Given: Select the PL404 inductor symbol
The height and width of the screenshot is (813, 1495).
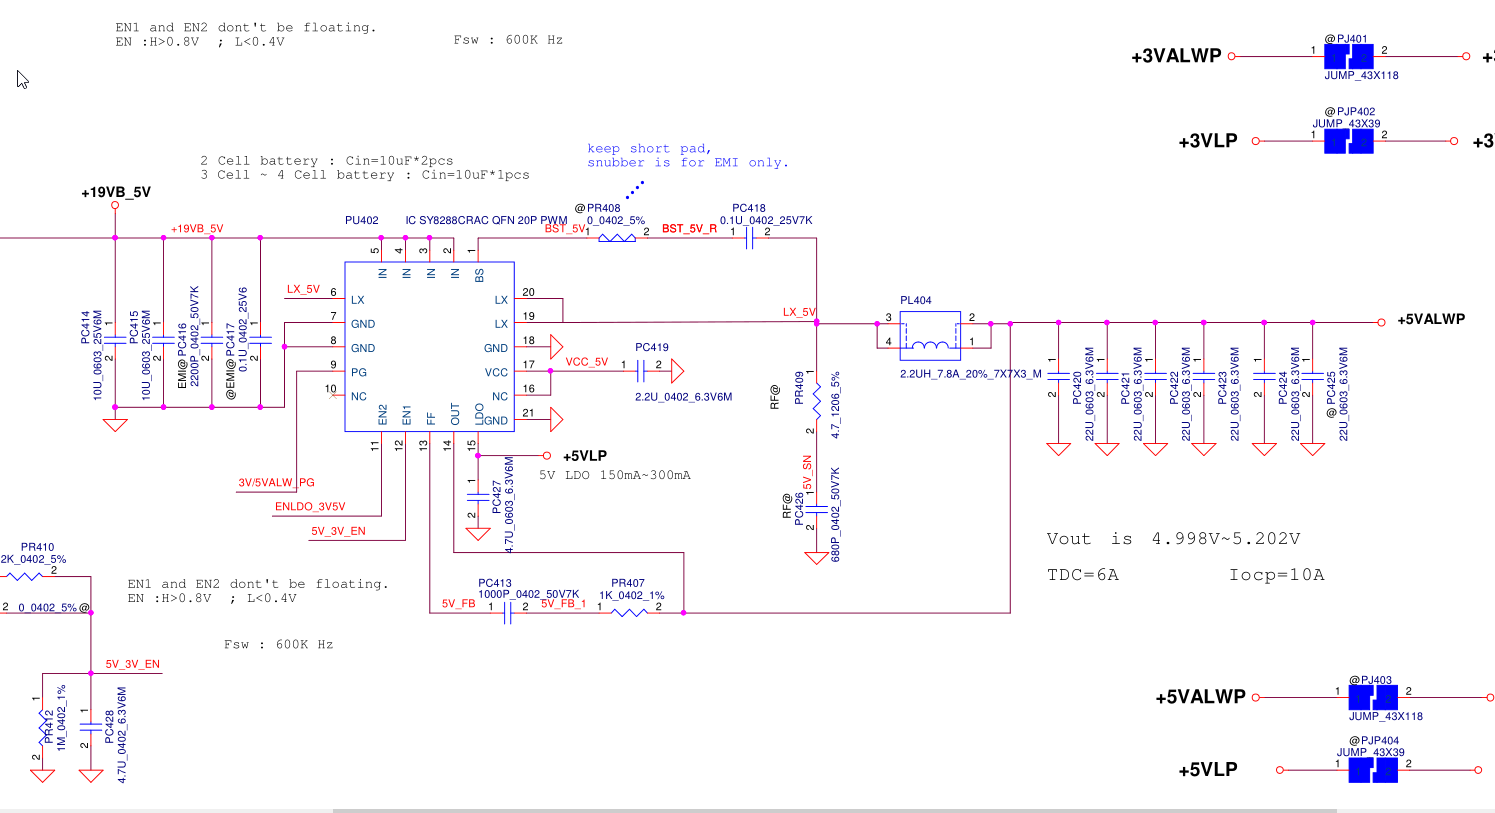Looking at the screenshot, I should [x=930, y=335].
